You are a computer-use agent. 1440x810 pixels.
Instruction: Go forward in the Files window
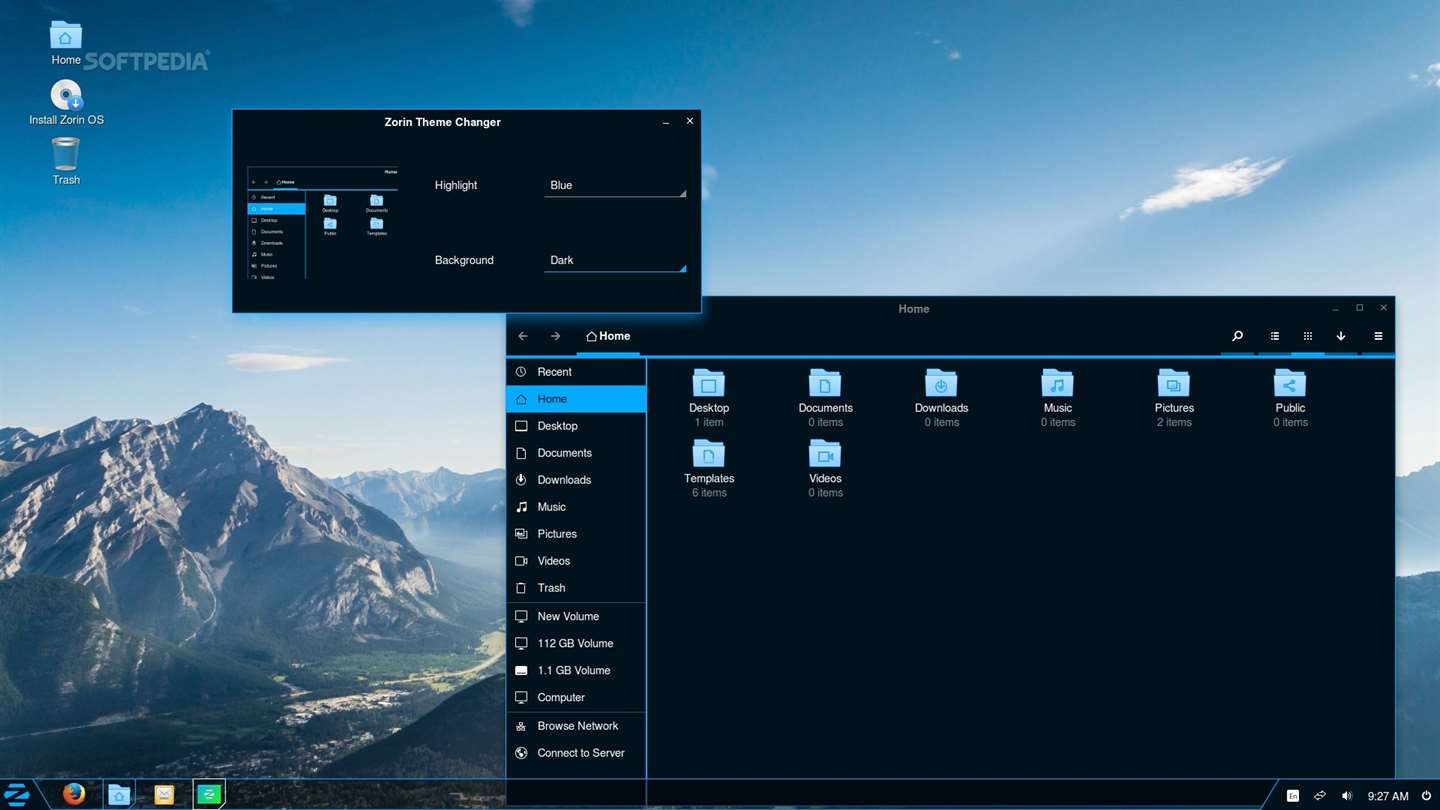tap(556, 336)
